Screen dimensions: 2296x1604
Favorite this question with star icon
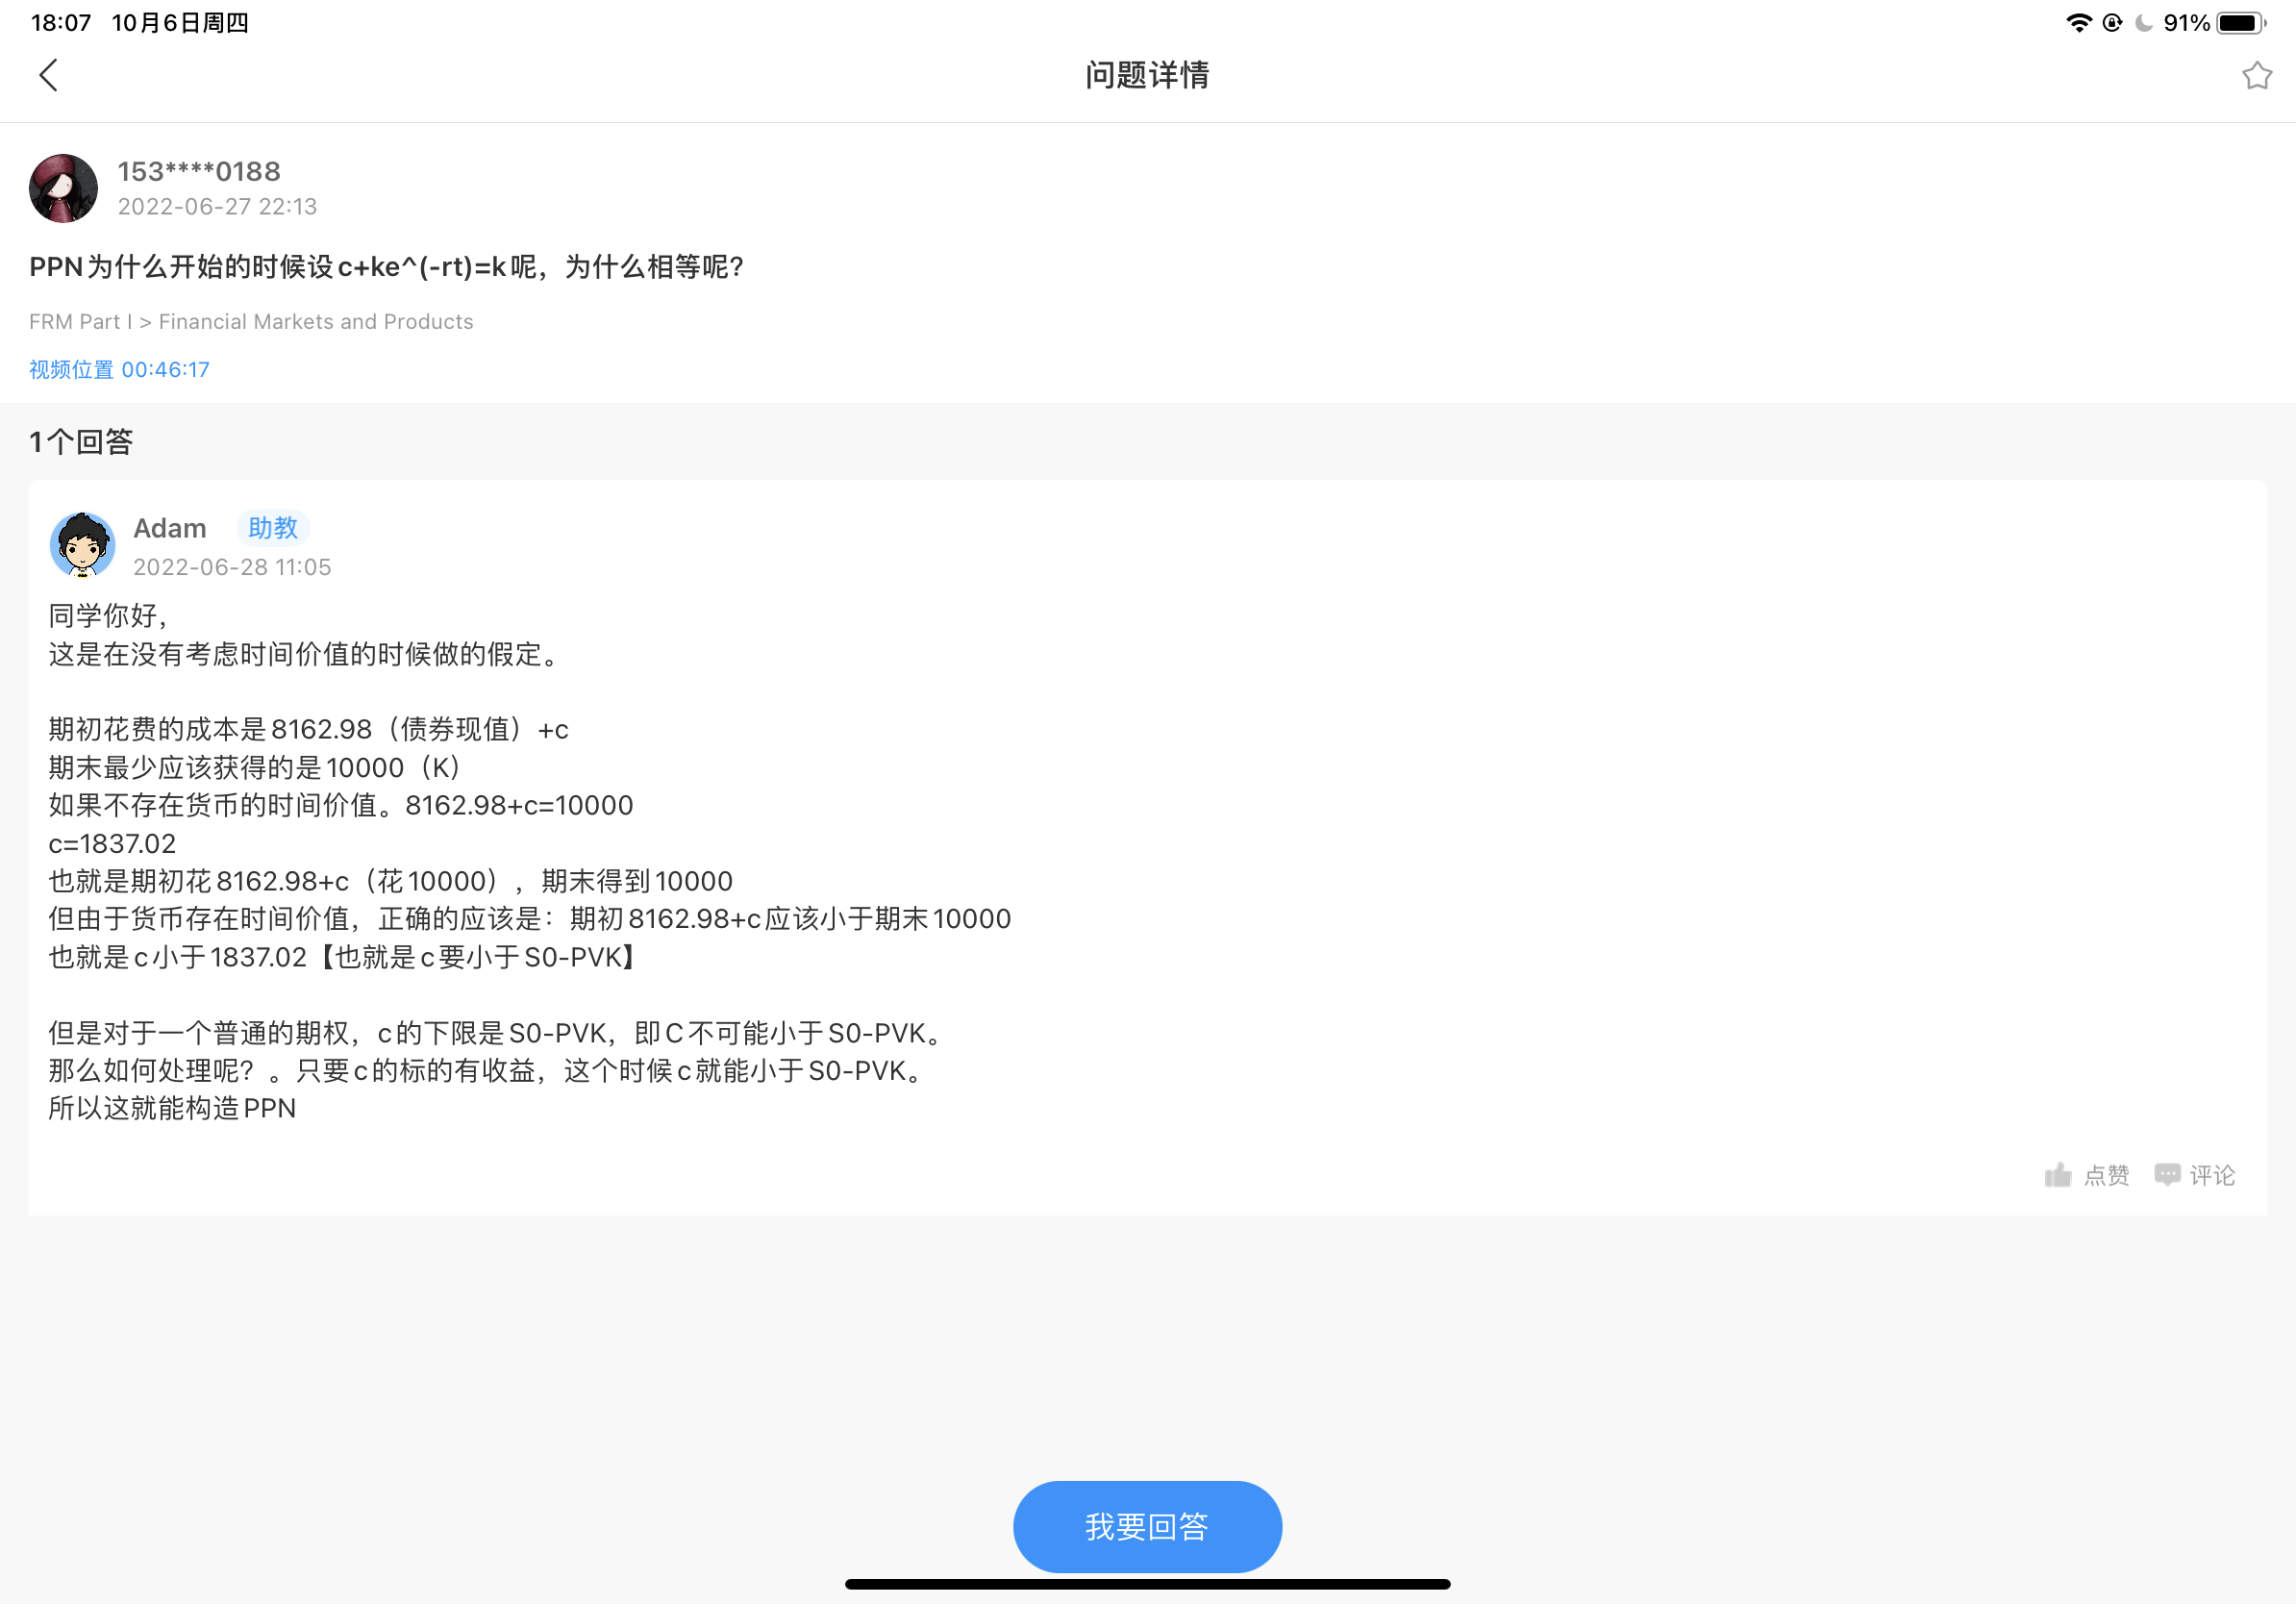pyautogui.click(x=2256, y=76)
